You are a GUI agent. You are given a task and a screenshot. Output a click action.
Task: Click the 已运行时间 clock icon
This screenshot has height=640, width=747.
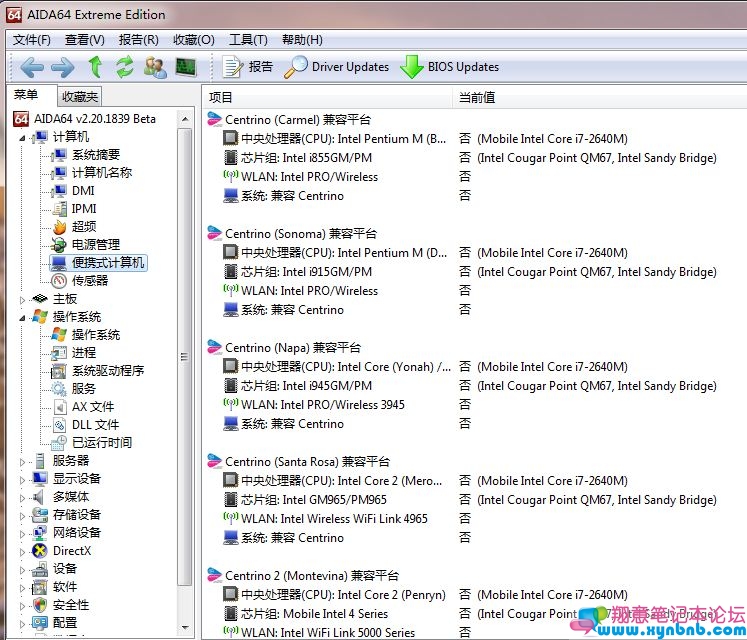click(x=59, y=443)
